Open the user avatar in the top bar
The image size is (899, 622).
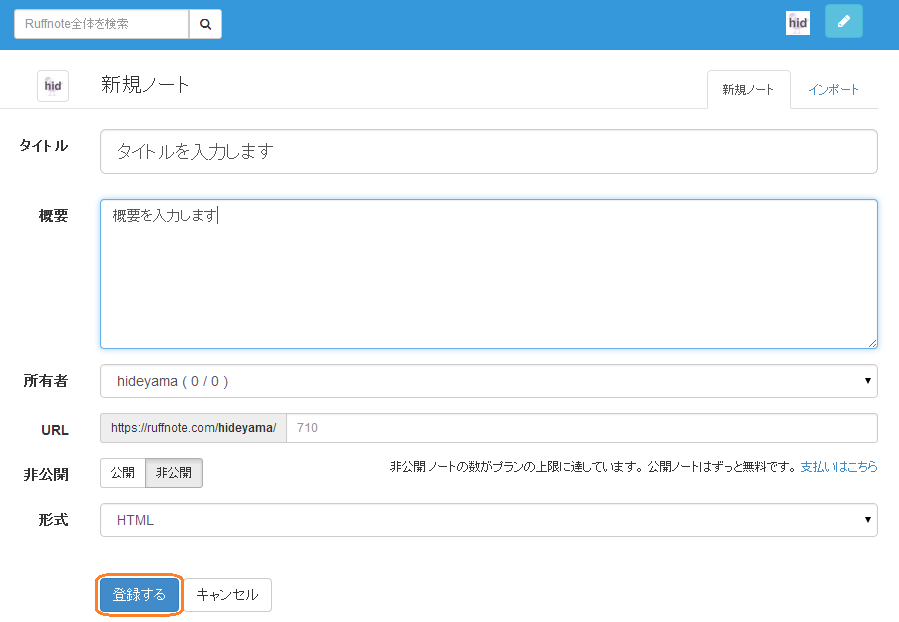(x=797, y=23)
